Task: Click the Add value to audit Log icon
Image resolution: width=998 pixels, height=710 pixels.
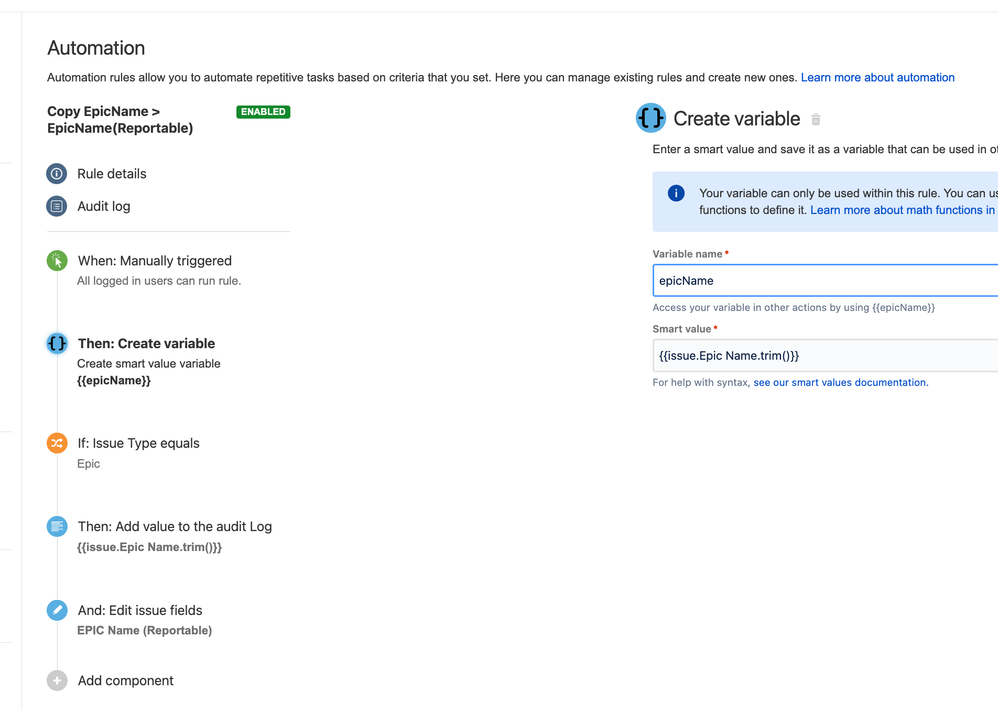Action: (x=57, y=526)
